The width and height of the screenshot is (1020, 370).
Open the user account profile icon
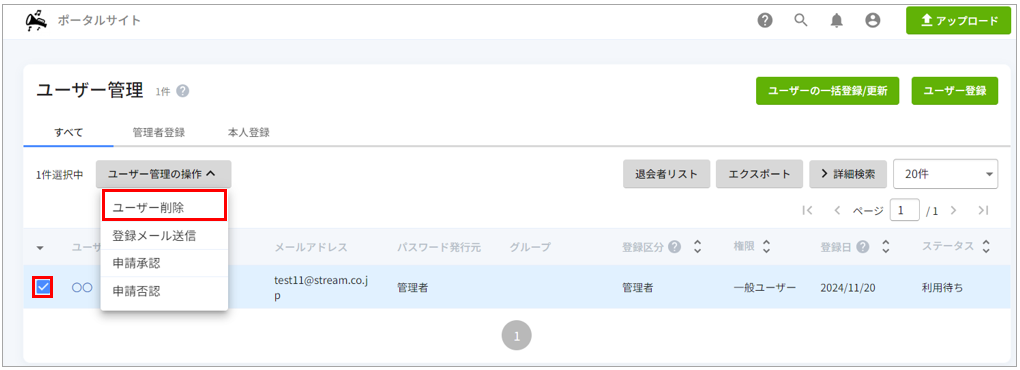pos(872,21)
